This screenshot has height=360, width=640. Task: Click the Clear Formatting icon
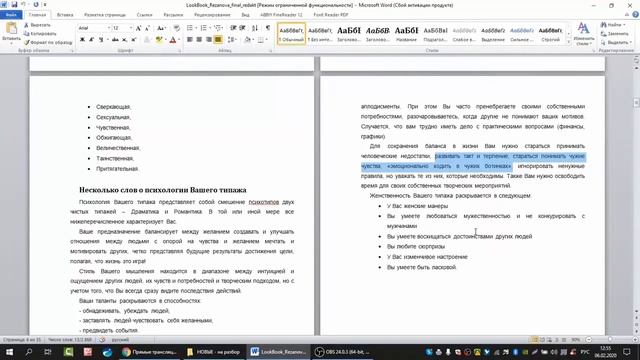176,28
